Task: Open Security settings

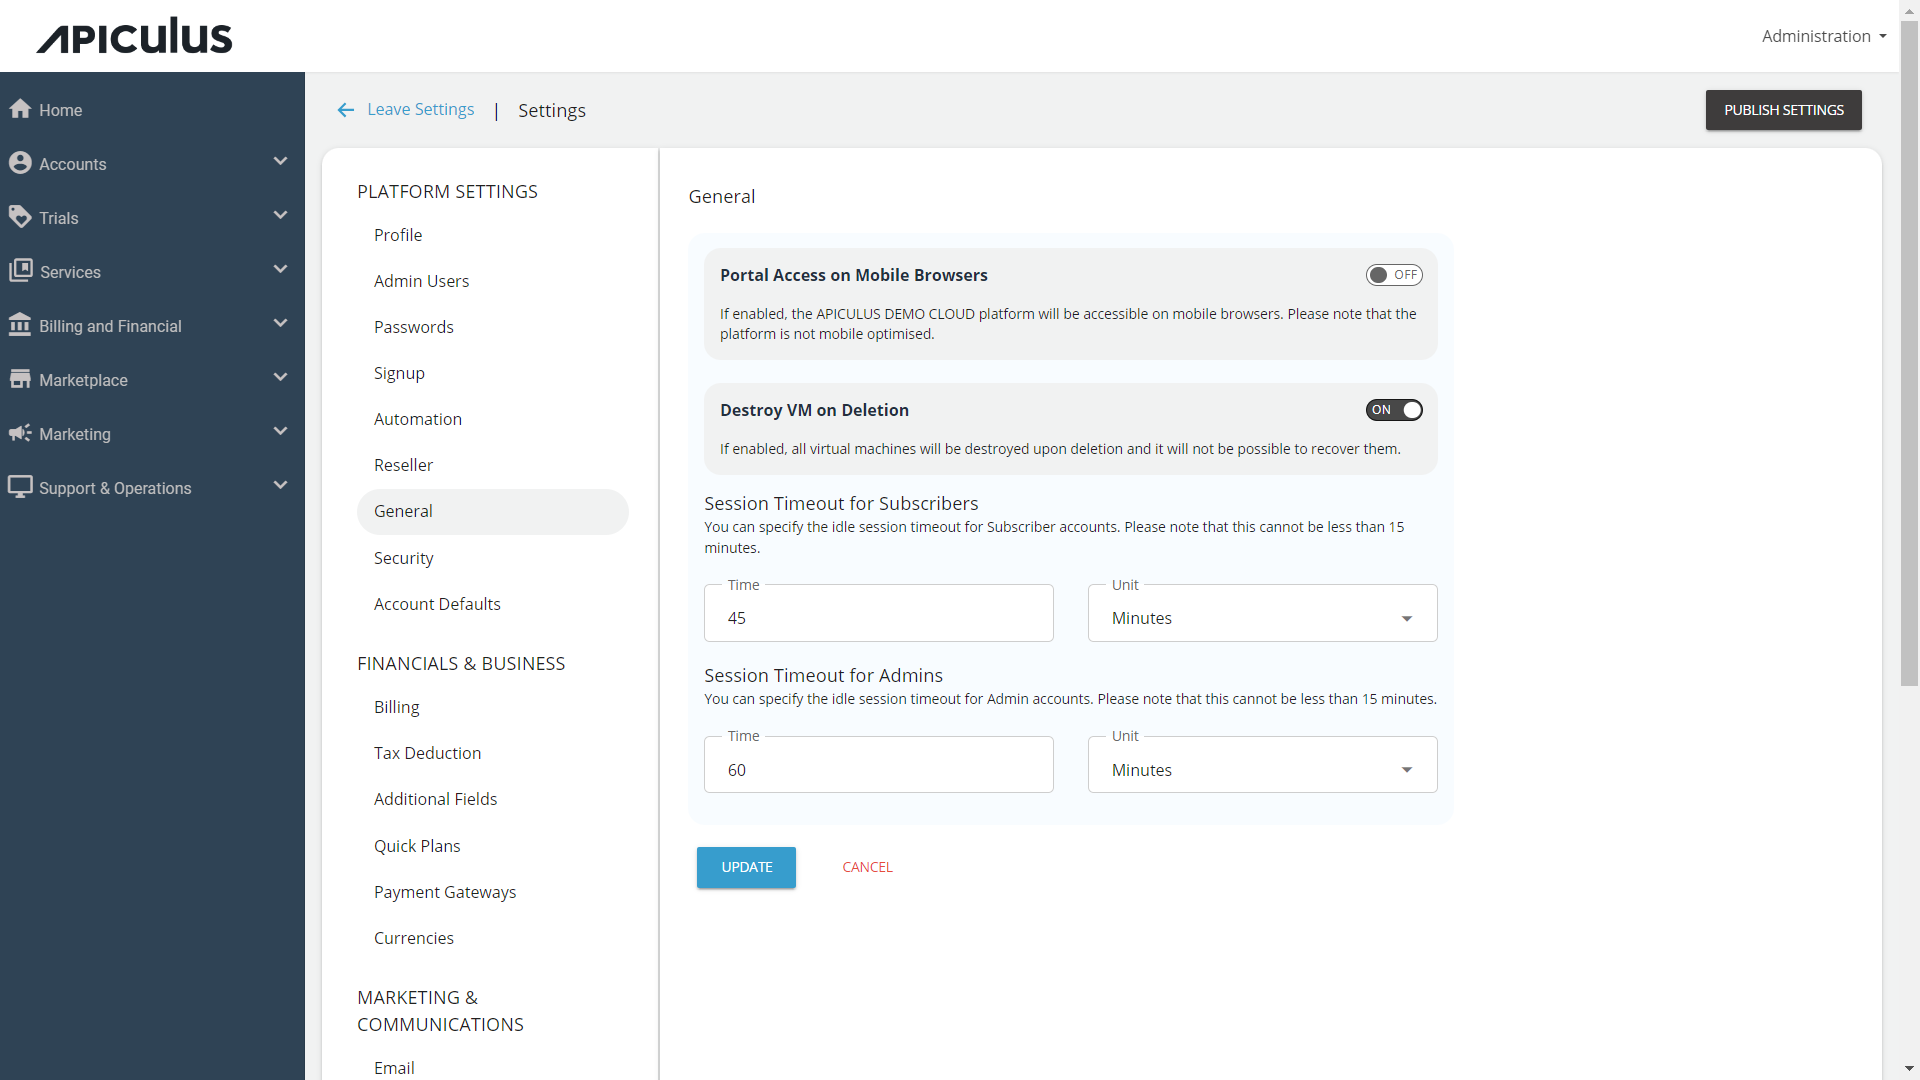Action: 403,558
